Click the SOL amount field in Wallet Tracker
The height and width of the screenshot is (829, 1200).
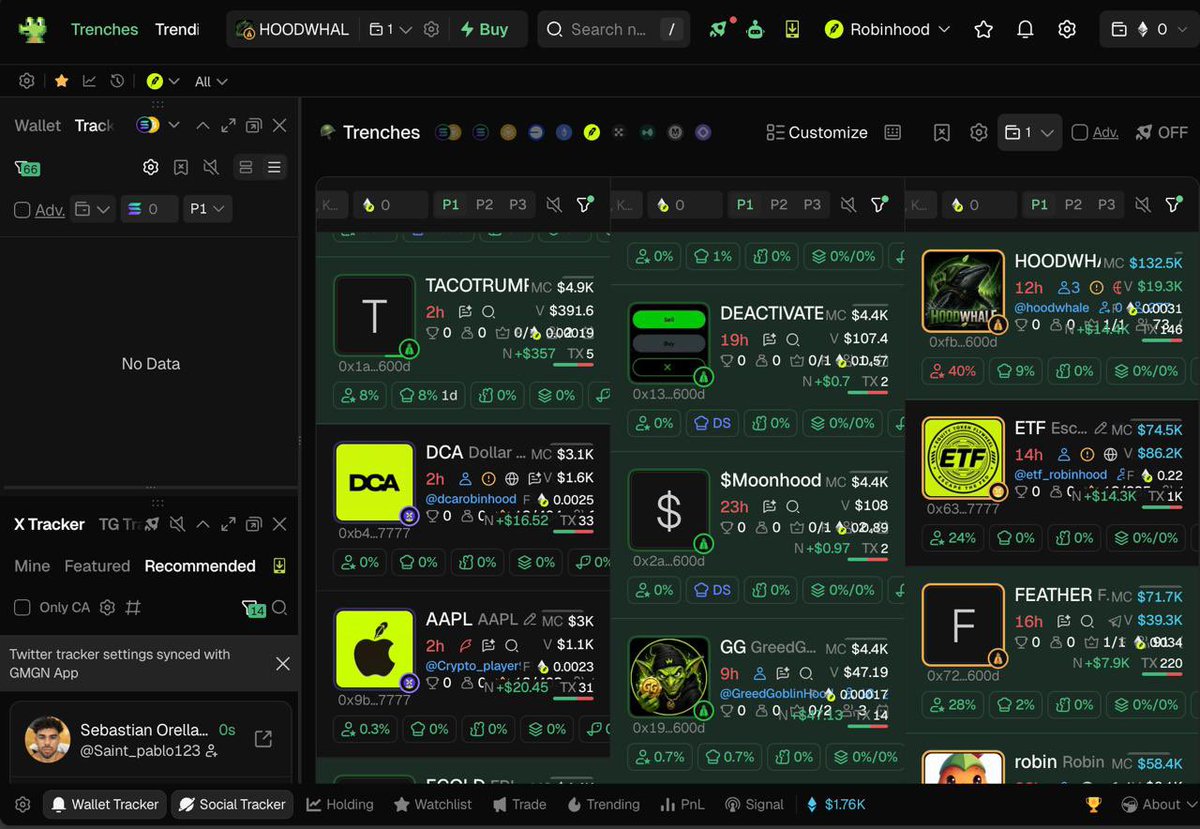pyautogui.click(x=149, y=209)
